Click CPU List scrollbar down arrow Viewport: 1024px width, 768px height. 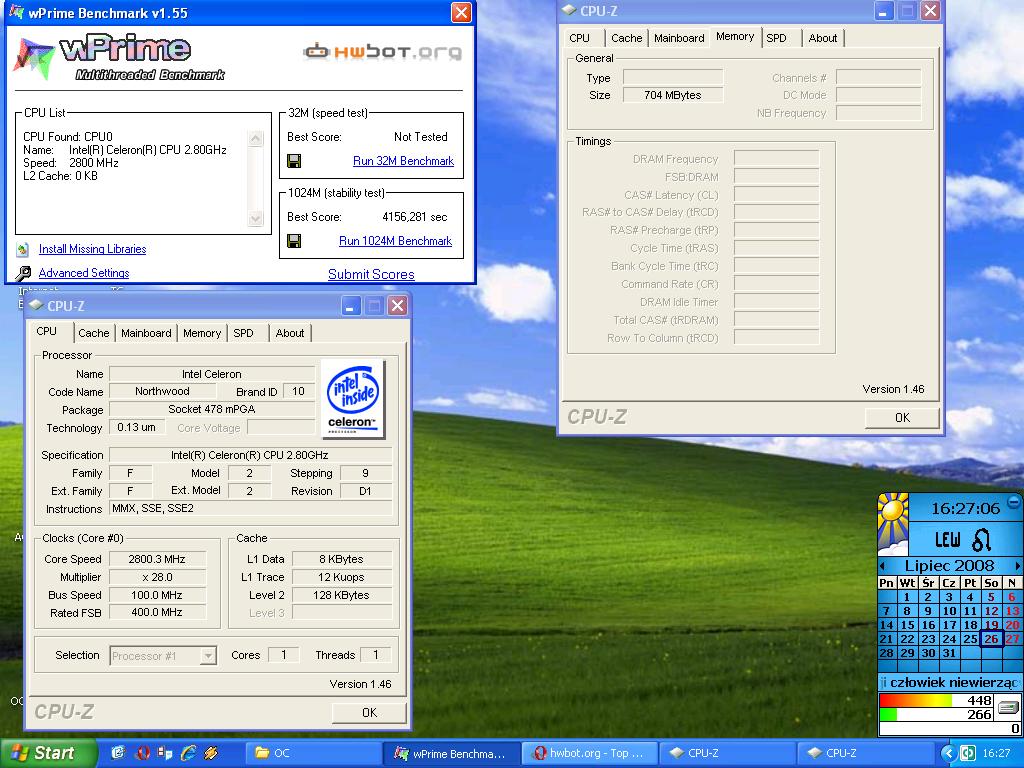[256, 219]
